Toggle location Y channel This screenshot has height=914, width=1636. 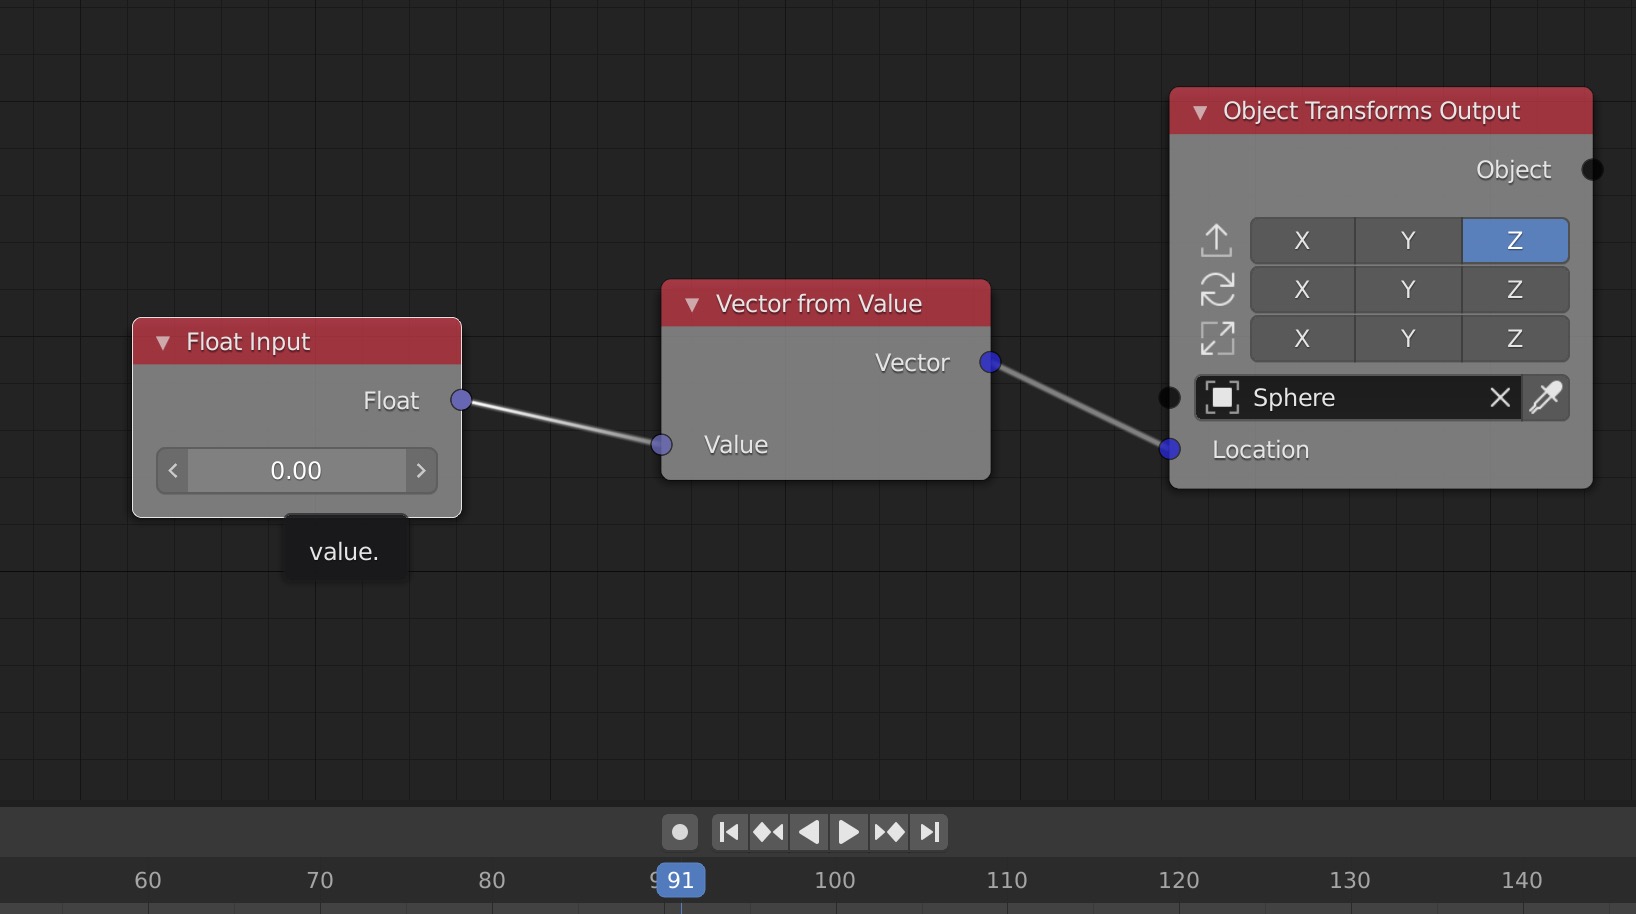pos(1409,241)
